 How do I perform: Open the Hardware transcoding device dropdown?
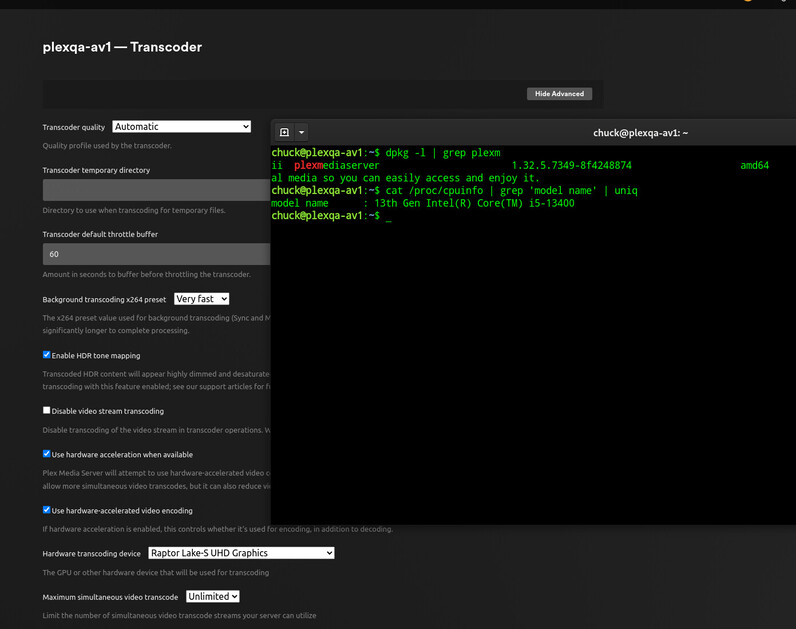241,553
